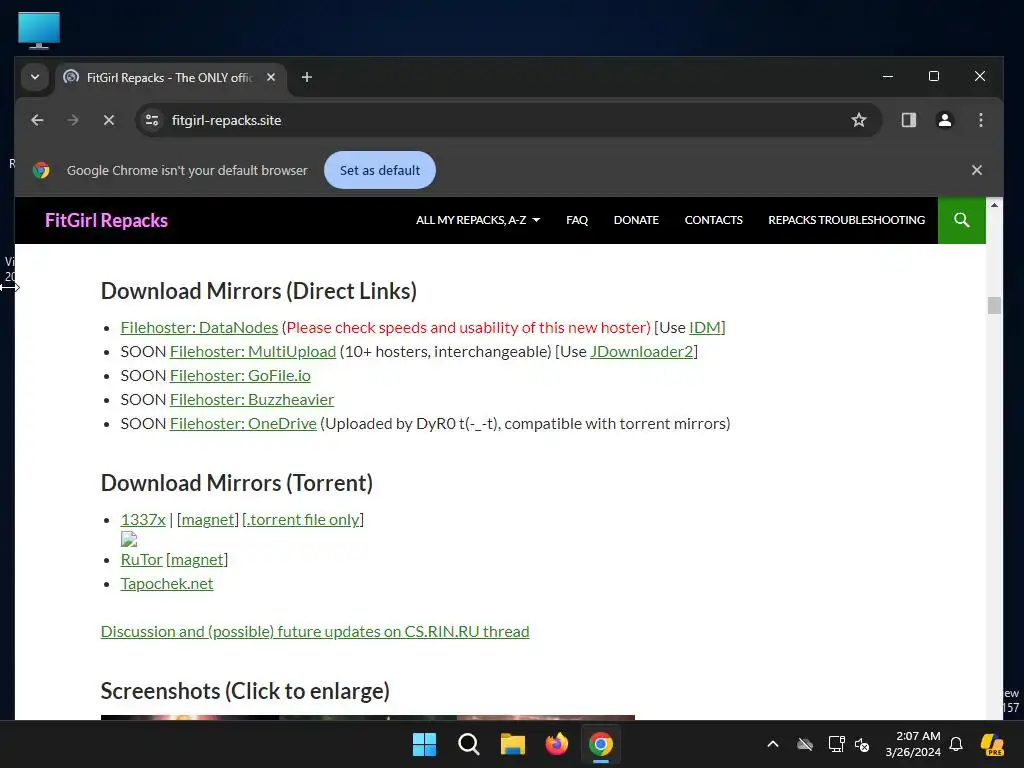Open the CS.RIN.RU discussion thread link

[x=315, y=632]
